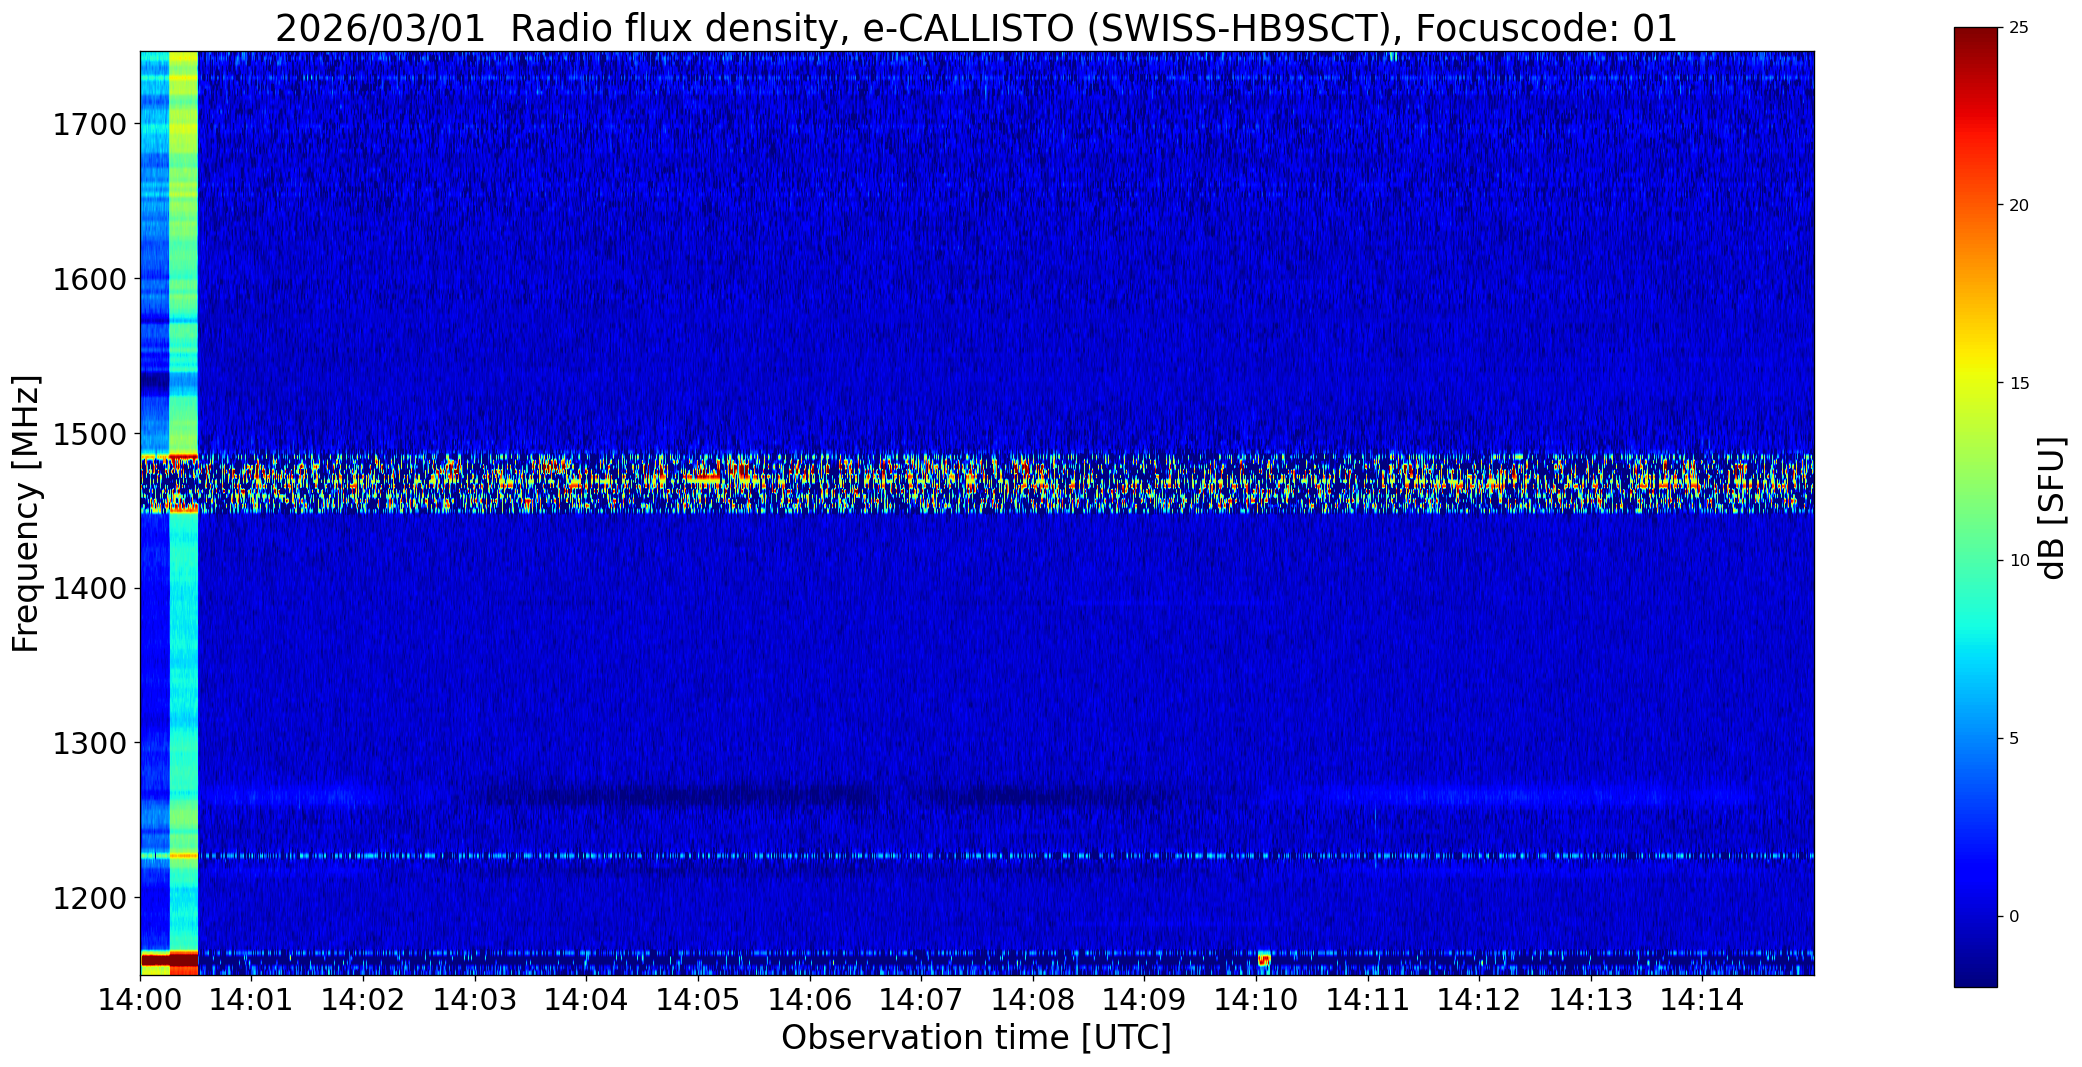Click the 1300 frequency tick label

point(89,743)
